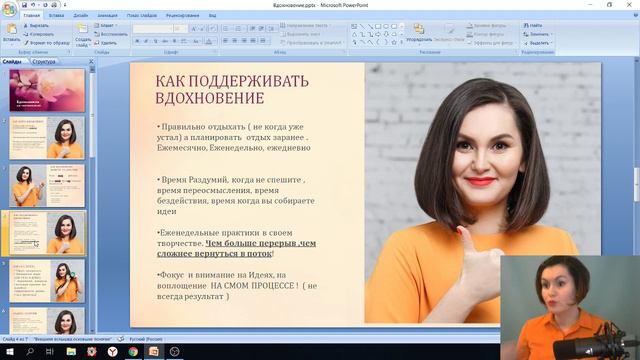Click the Find (Найти) binoculars icon
640x360 pixels.
[527, 25]
